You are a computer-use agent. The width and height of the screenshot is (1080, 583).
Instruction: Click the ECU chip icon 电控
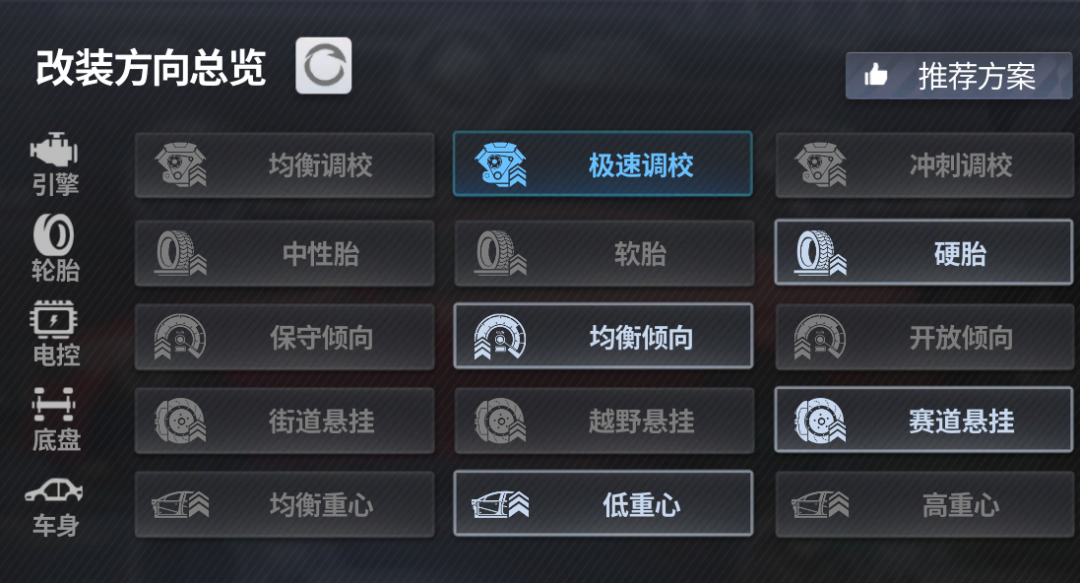pos(54,319)
